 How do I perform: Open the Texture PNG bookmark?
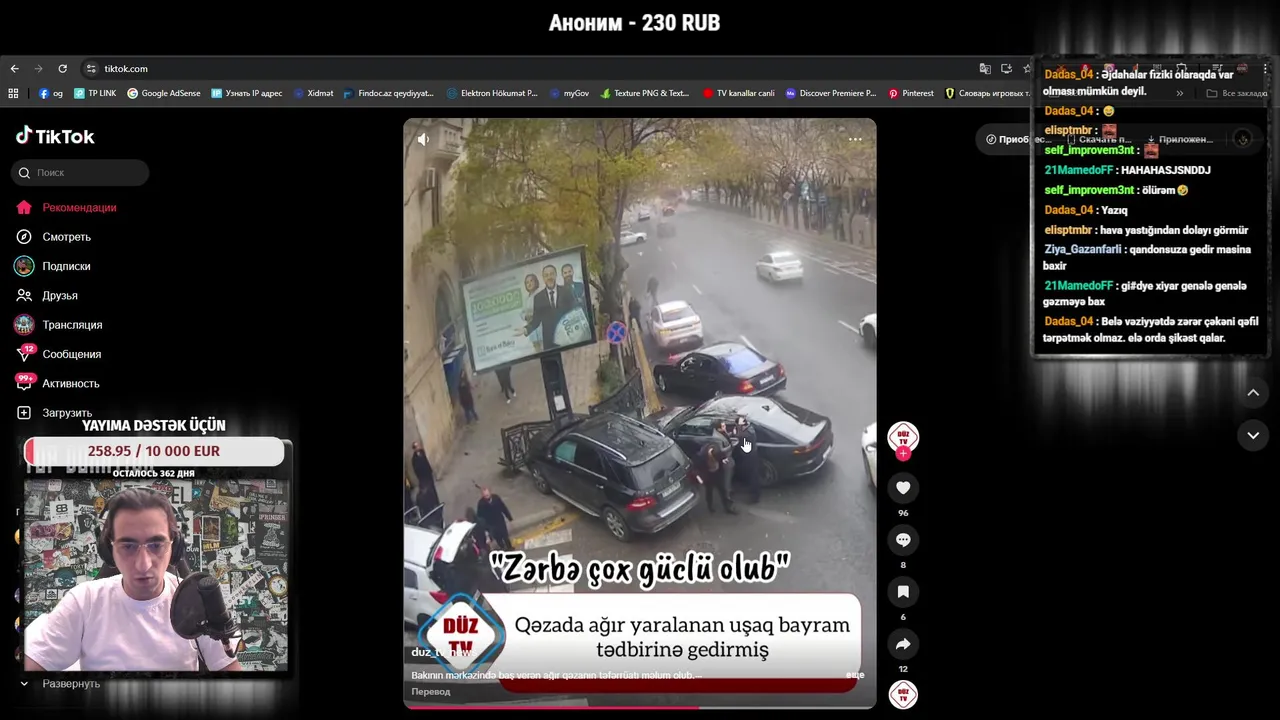pos(645,93)
